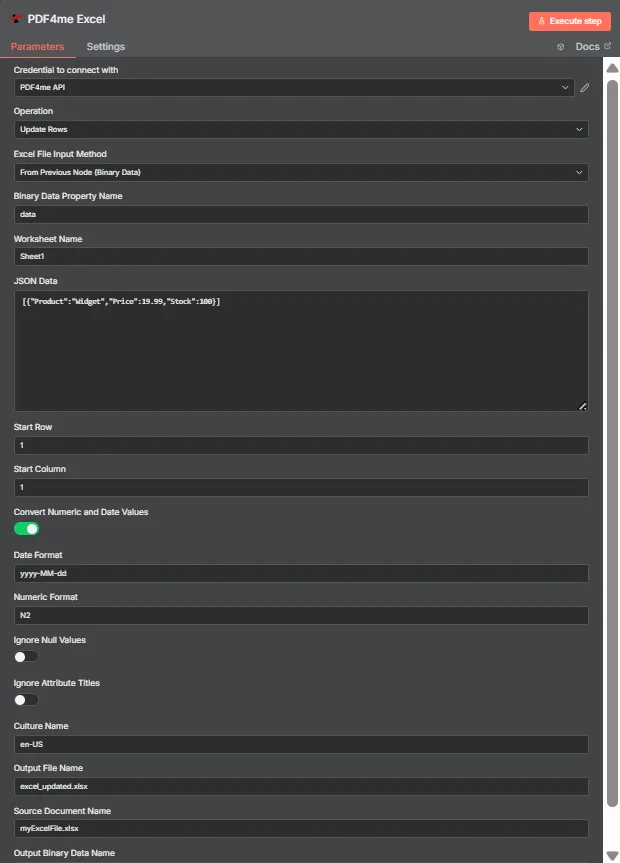Image resolution: width=620 pixels, height=863 pixels.
Task: Click the pencil icon to edit the credential
Action: coord(585,88)
